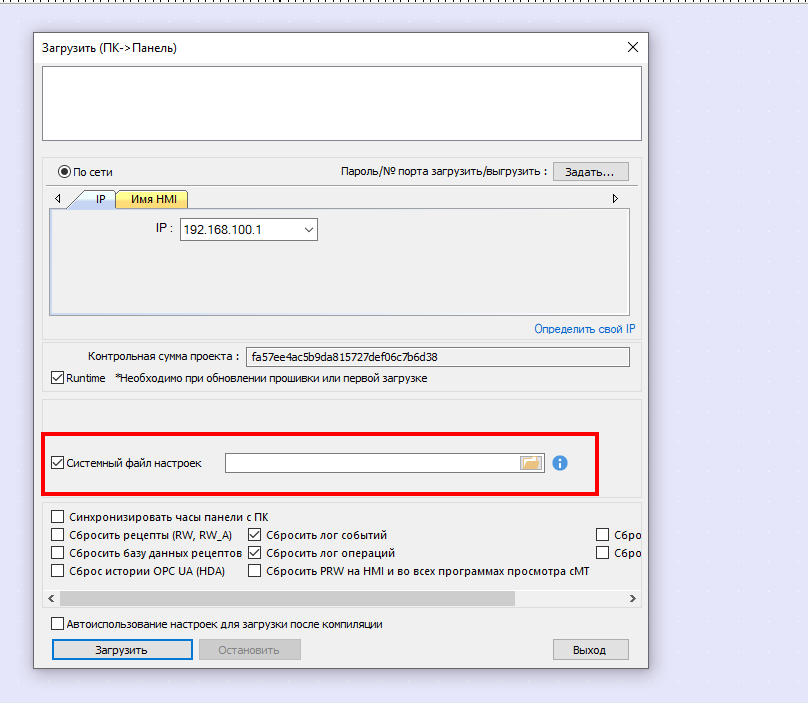Check Сбросить рецепты (RW, RW_A)
Image resolution: width=808 pixels, height=703 pixels.
[57, 535]
